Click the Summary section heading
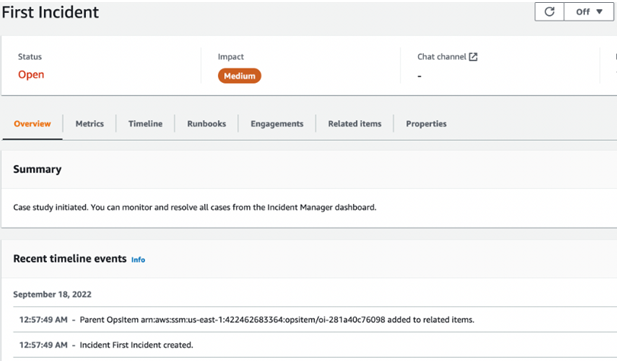 pos(37,169)
